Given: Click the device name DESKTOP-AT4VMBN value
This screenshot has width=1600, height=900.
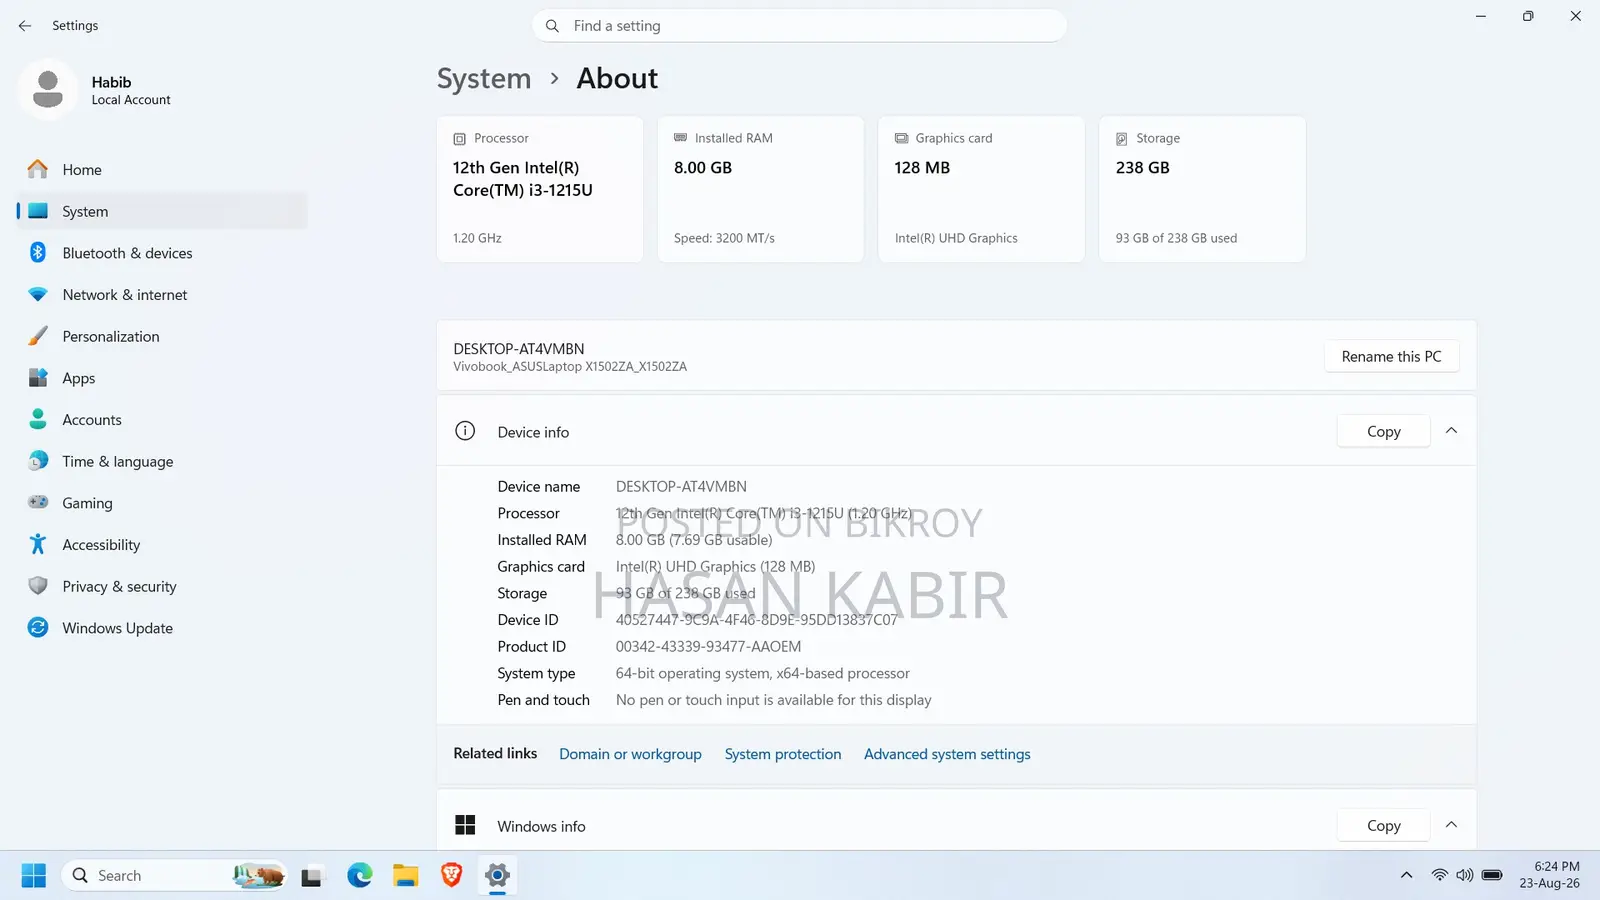Looking at the screenshot, I should pyautogui.click(x=681, y=487).
